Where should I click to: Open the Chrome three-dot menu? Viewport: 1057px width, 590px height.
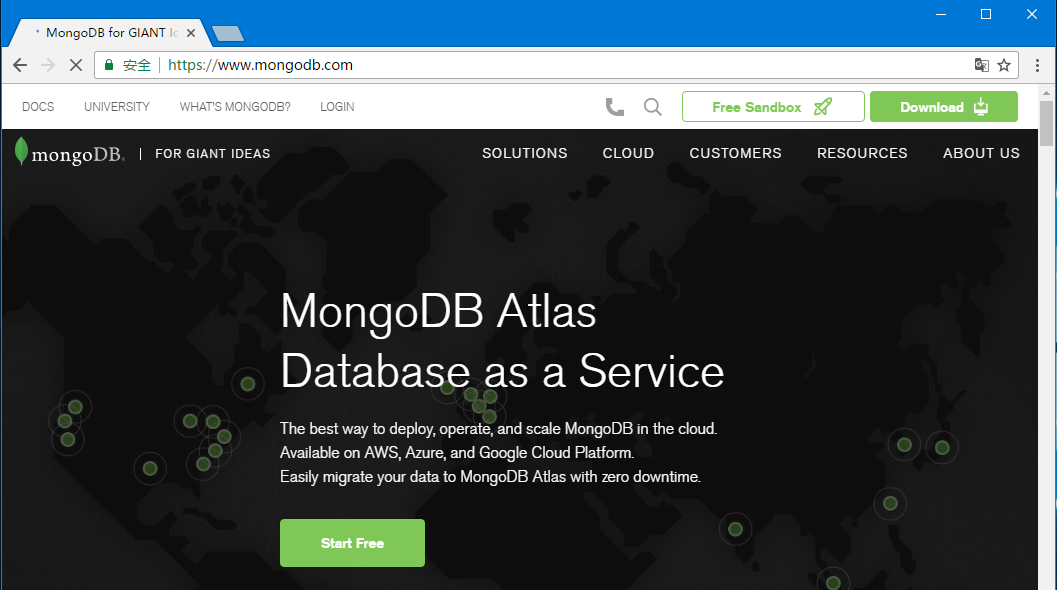coord(1037,65)
